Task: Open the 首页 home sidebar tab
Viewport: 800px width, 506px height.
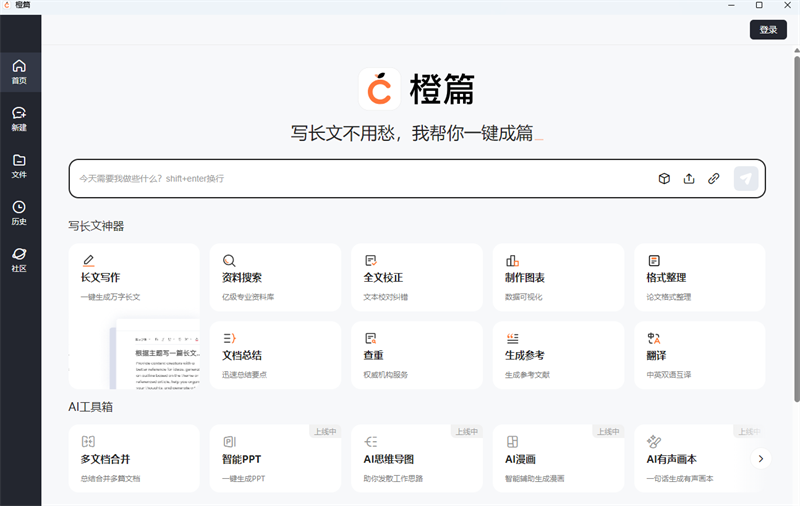Action: (x=19, y=72)
